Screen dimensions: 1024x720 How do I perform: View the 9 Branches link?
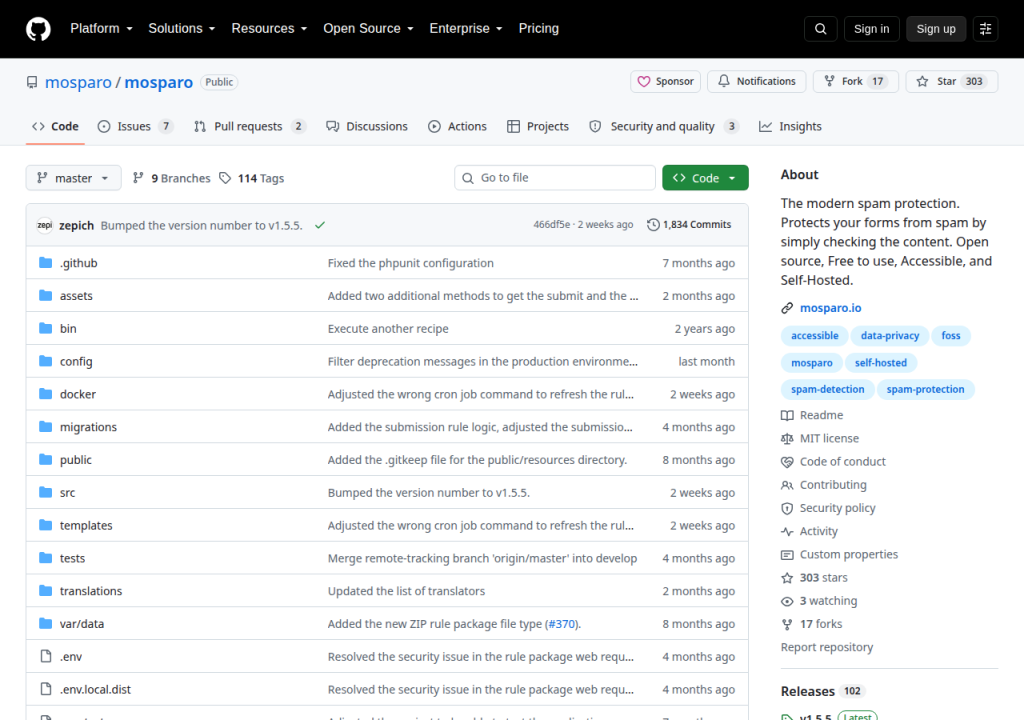tap(171, 178)
